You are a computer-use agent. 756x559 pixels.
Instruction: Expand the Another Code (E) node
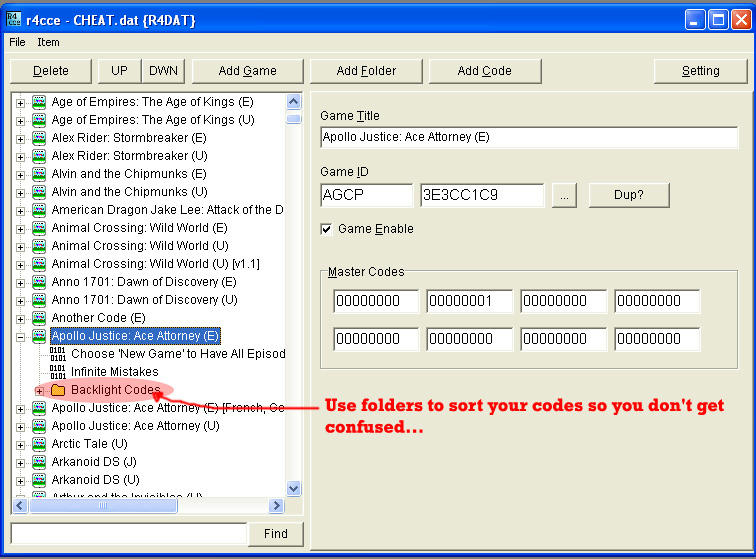20,319
